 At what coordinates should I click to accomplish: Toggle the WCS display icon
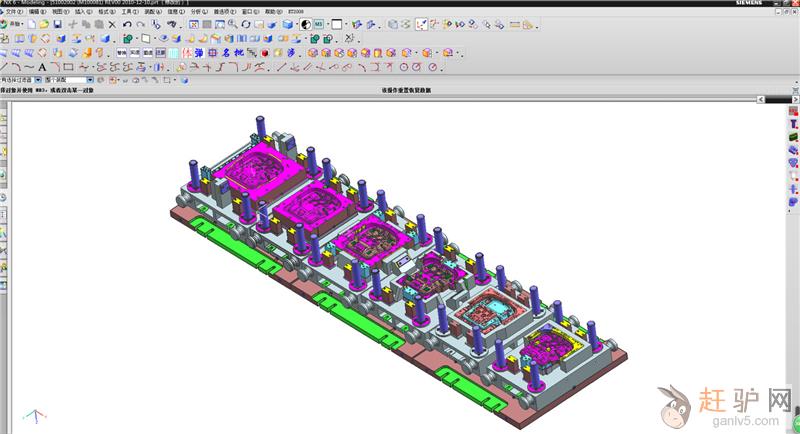click(x=420, y=23)
